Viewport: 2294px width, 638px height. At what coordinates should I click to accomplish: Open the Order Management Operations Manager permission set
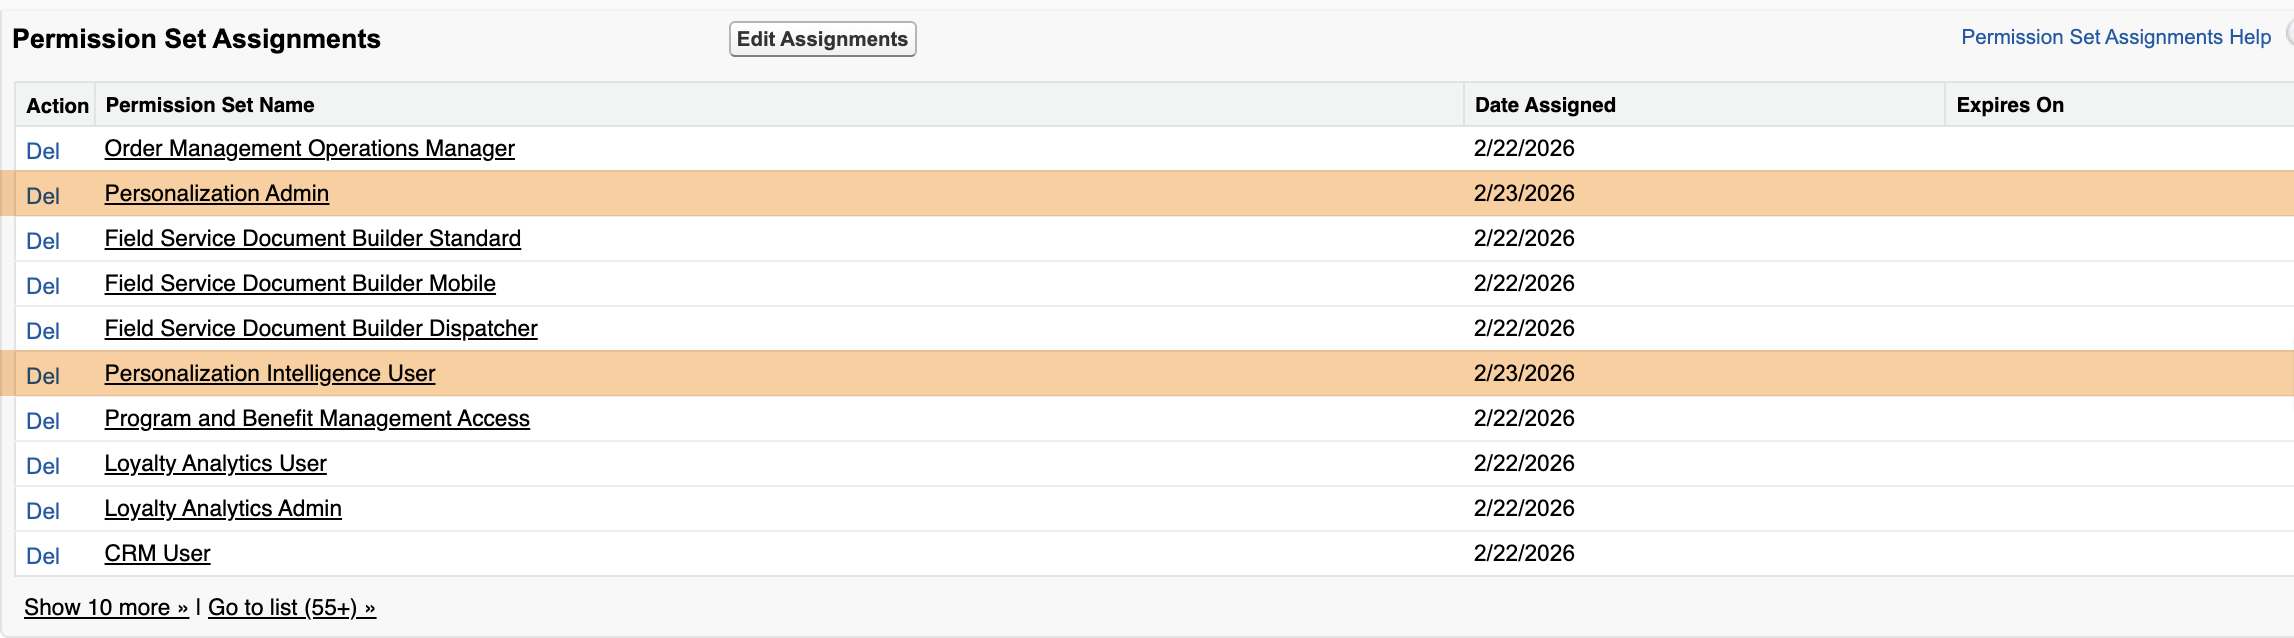pos(310,148)
